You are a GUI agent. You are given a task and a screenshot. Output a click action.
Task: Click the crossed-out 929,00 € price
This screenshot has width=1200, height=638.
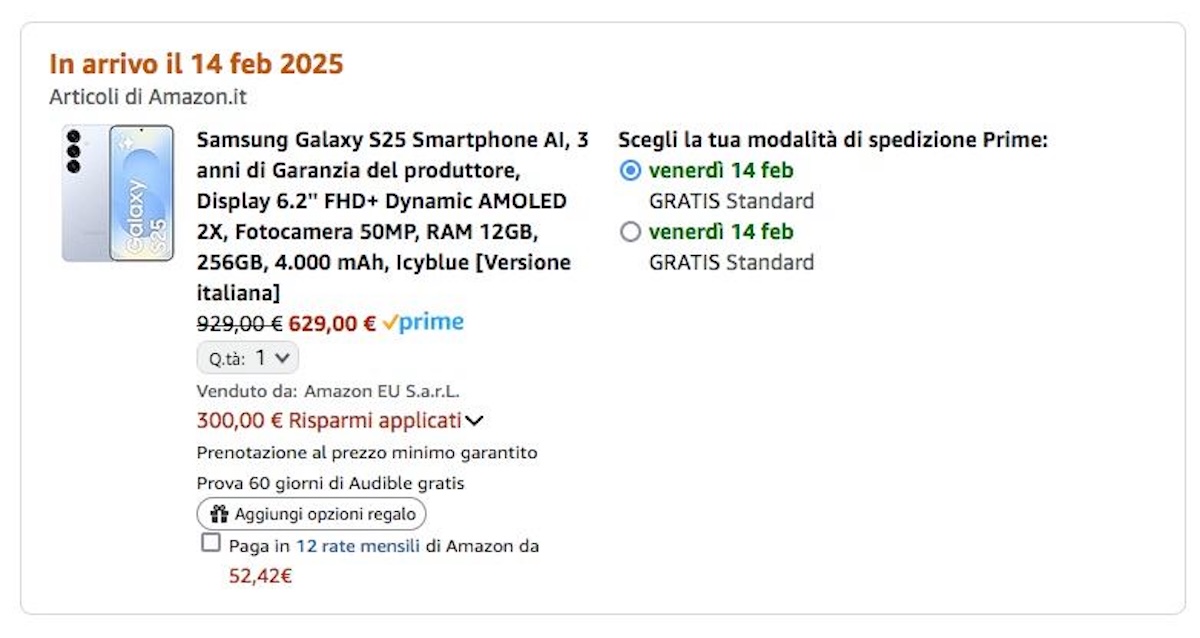click(238, 321)
